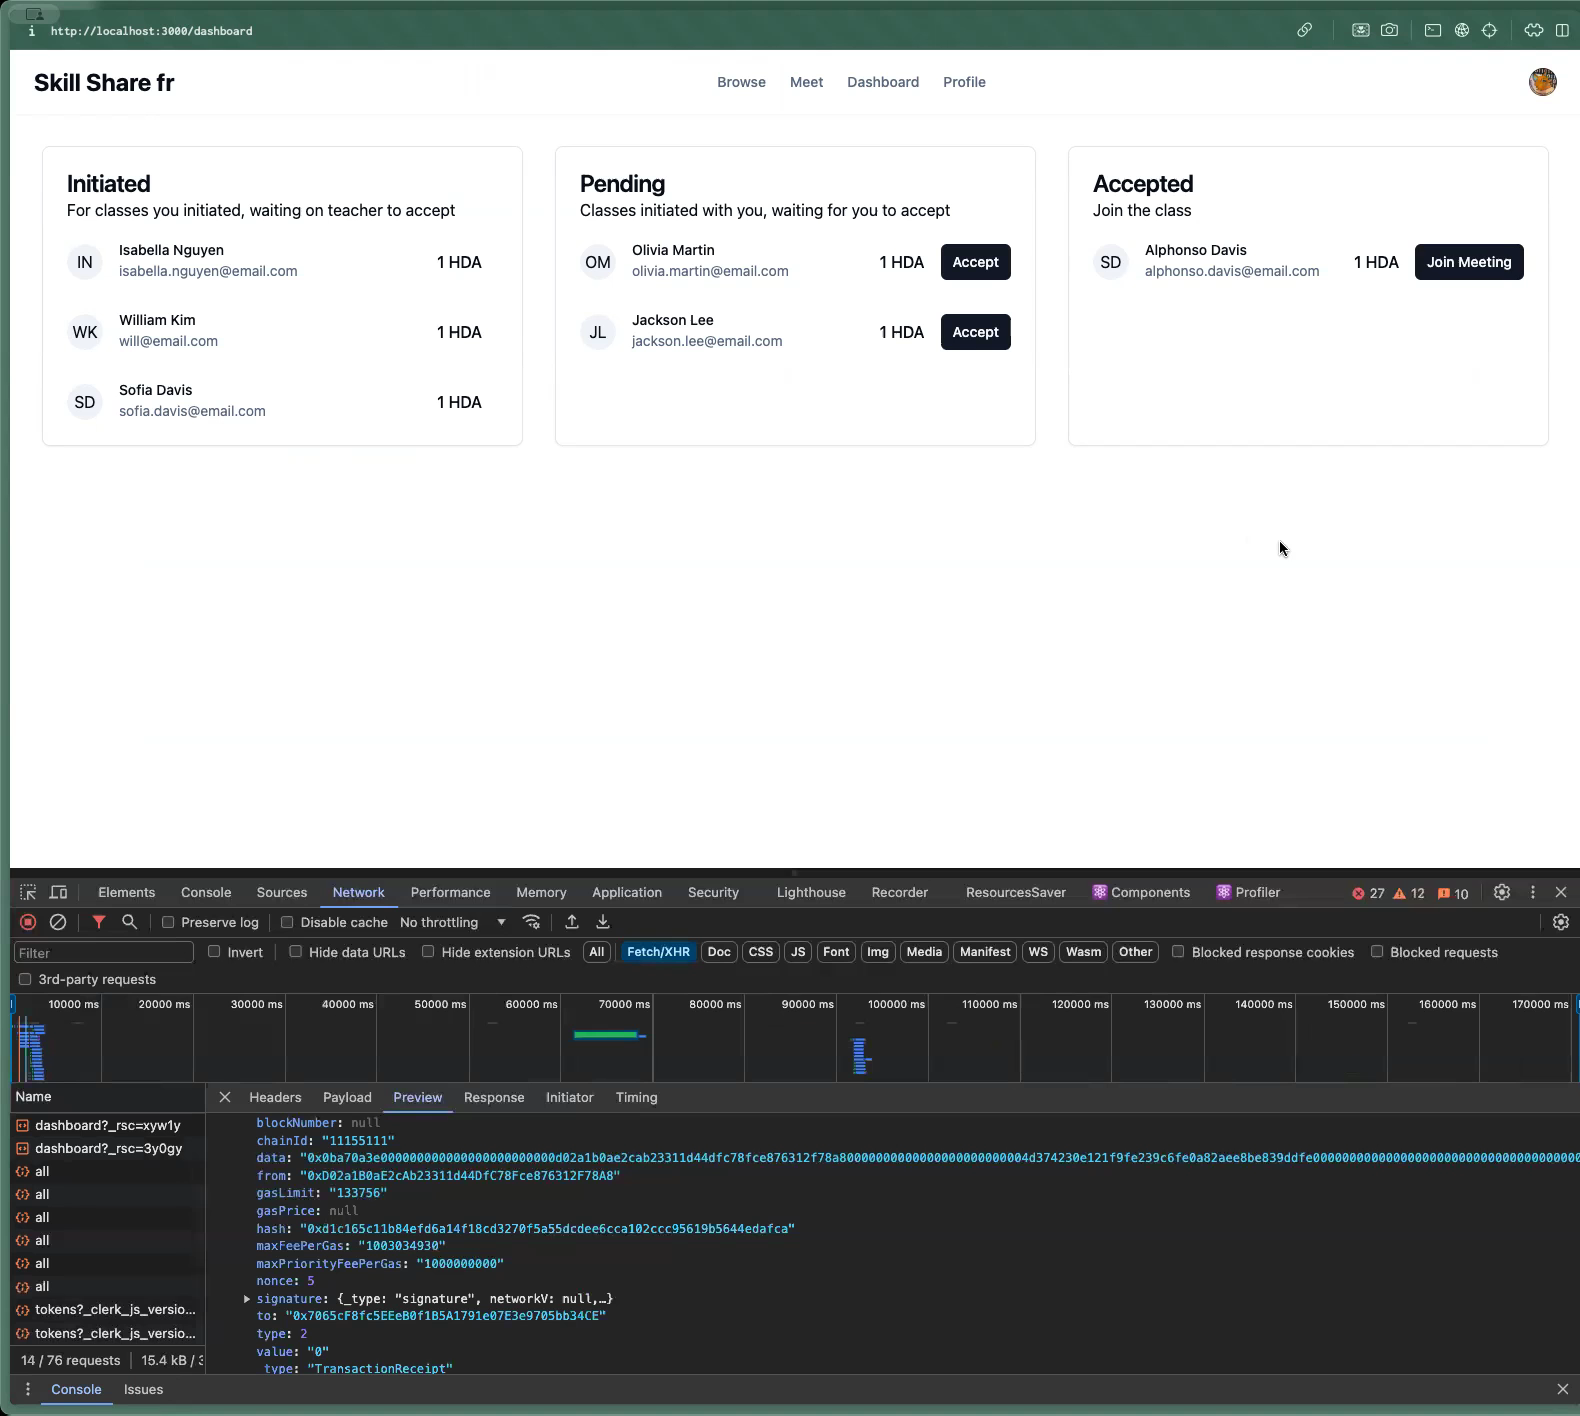Open network conditions wifi icon
The width and height of the screenshot is (1580, 1416).
532,922
